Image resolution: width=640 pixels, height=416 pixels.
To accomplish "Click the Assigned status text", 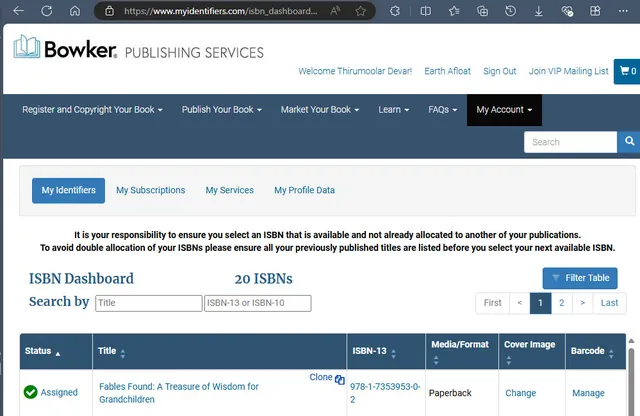I will (59, 392).
